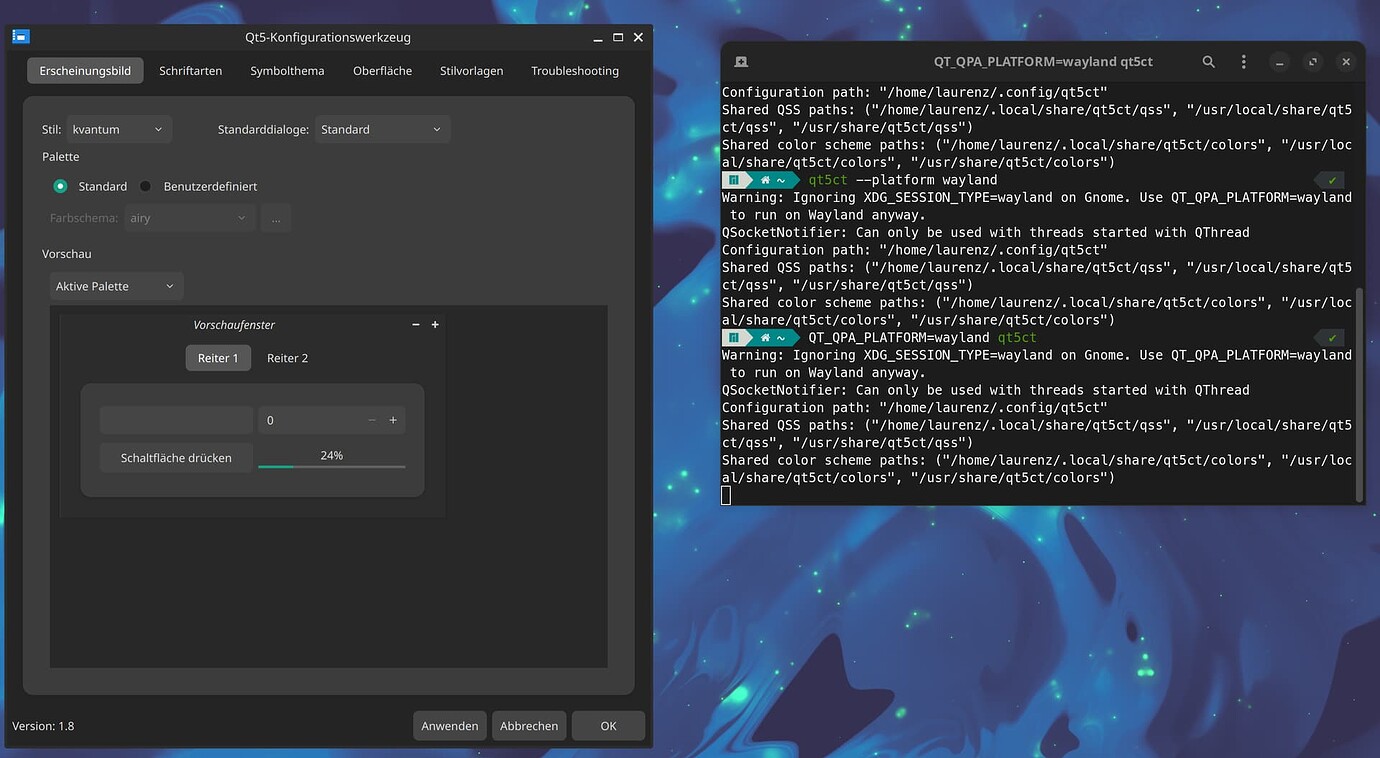This screenshot has height=758, width=1380.
Task: Select Reiter 2 in the preview window
Action: pos(287,357)
